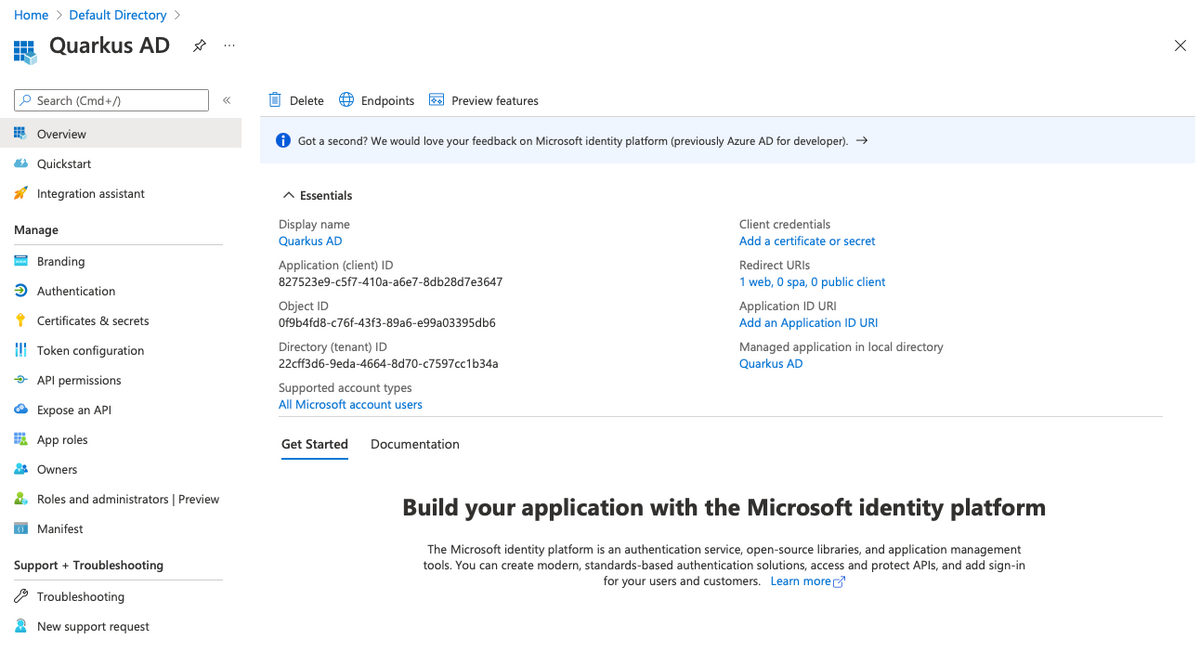
Task: Navigate to Default Directory breadcrumb
Action: point(118,15)
